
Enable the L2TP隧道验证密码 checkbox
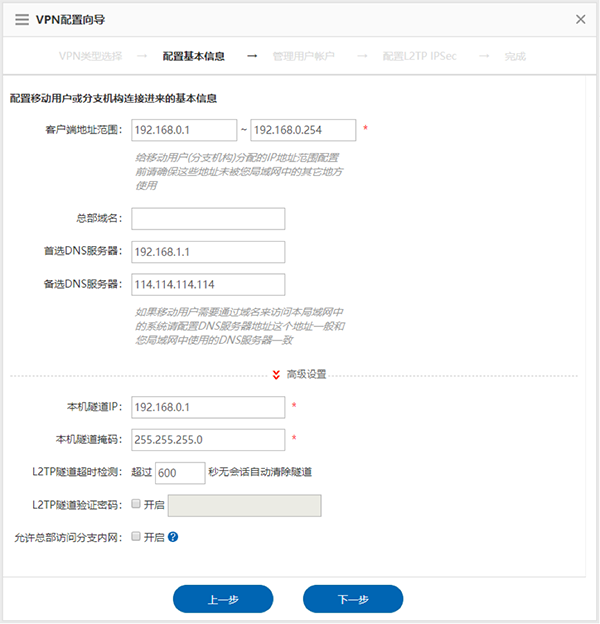(x=136, y=504)
